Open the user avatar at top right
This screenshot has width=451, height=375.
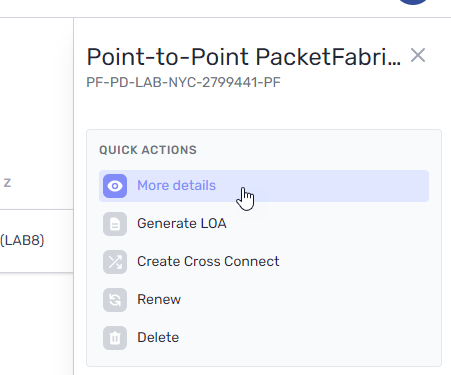tap(413, 2)
